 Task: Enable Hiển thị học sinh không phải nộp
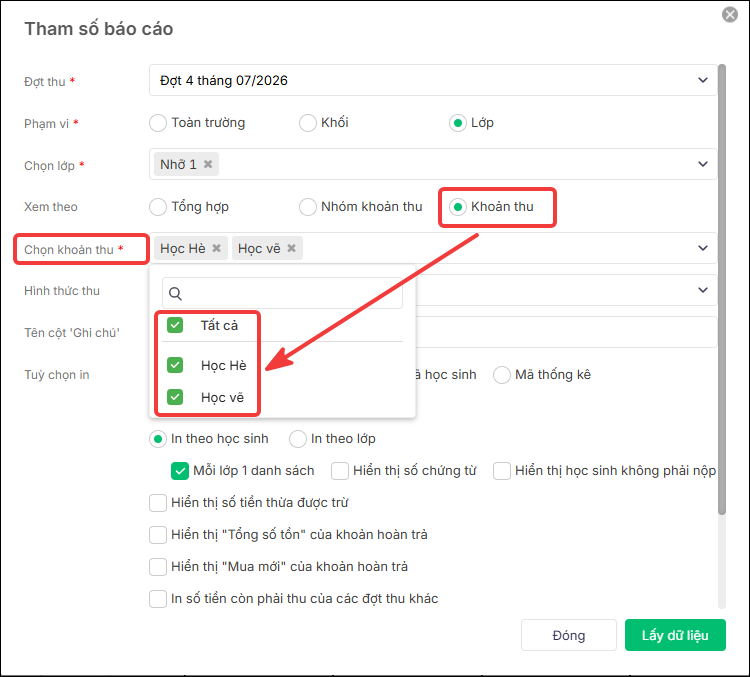[x=502, y=471]
